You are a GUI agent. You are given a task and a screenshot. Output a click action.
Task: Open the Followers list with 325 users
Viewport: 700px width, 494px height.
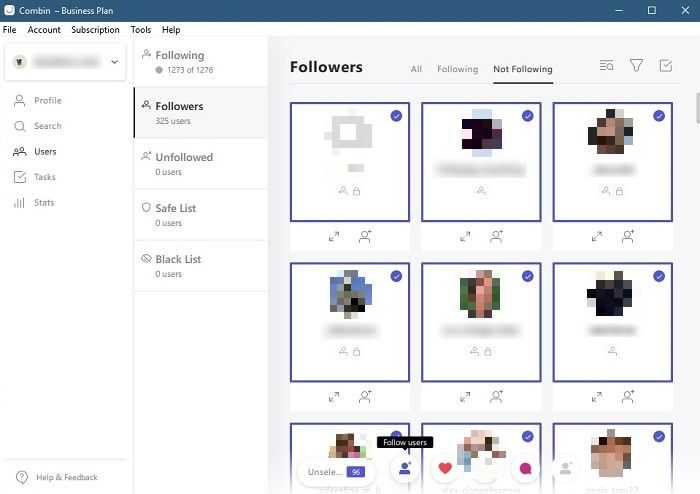point(201,113)
